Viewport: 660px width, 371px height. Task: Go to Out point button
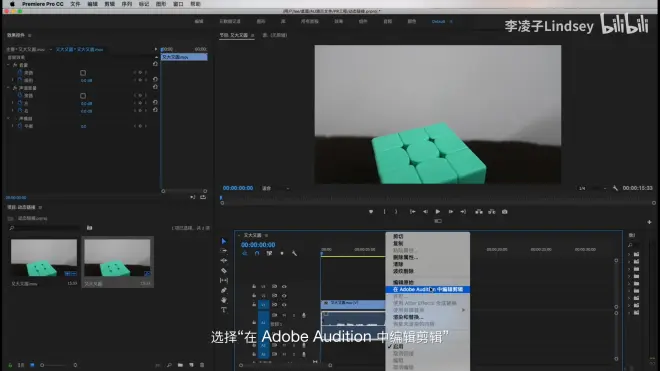click(x=463, y=212)
